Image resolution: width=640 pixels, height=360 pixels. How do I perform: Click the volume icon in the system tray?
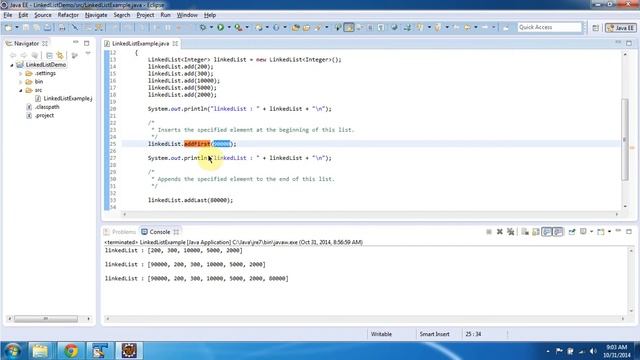[x=593, y=351]
